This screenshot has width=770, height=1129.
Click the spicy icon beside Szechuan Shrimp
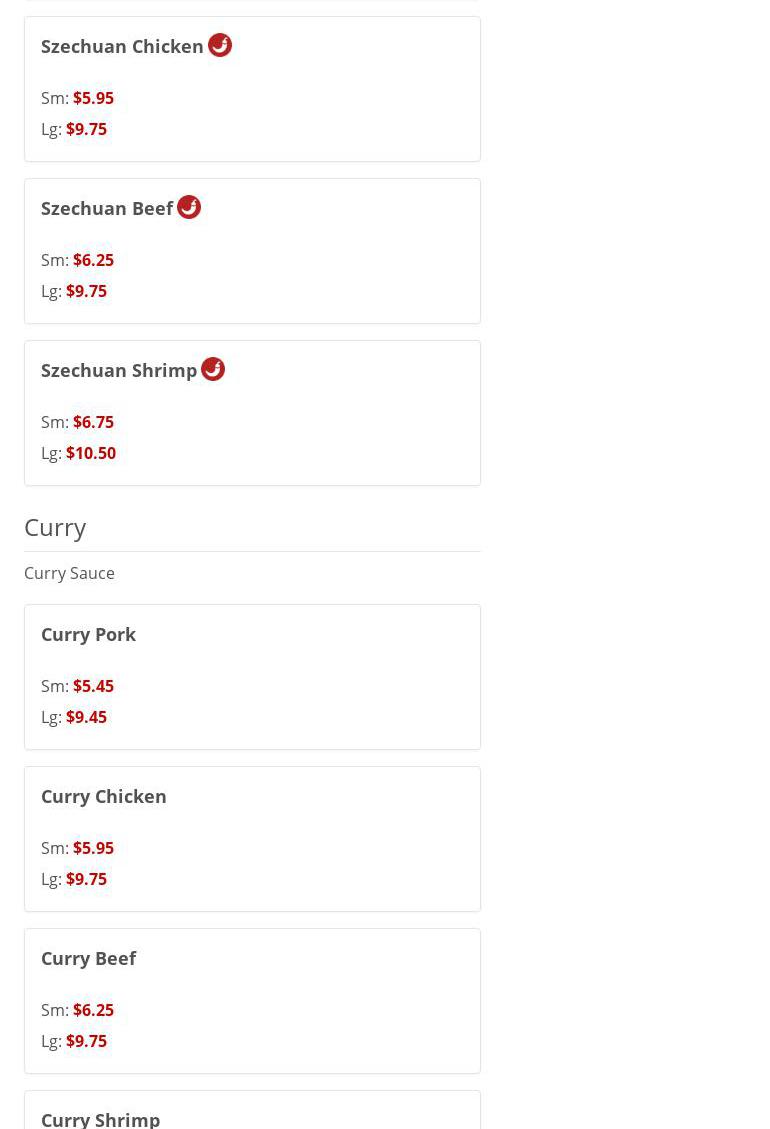[213, 369]
